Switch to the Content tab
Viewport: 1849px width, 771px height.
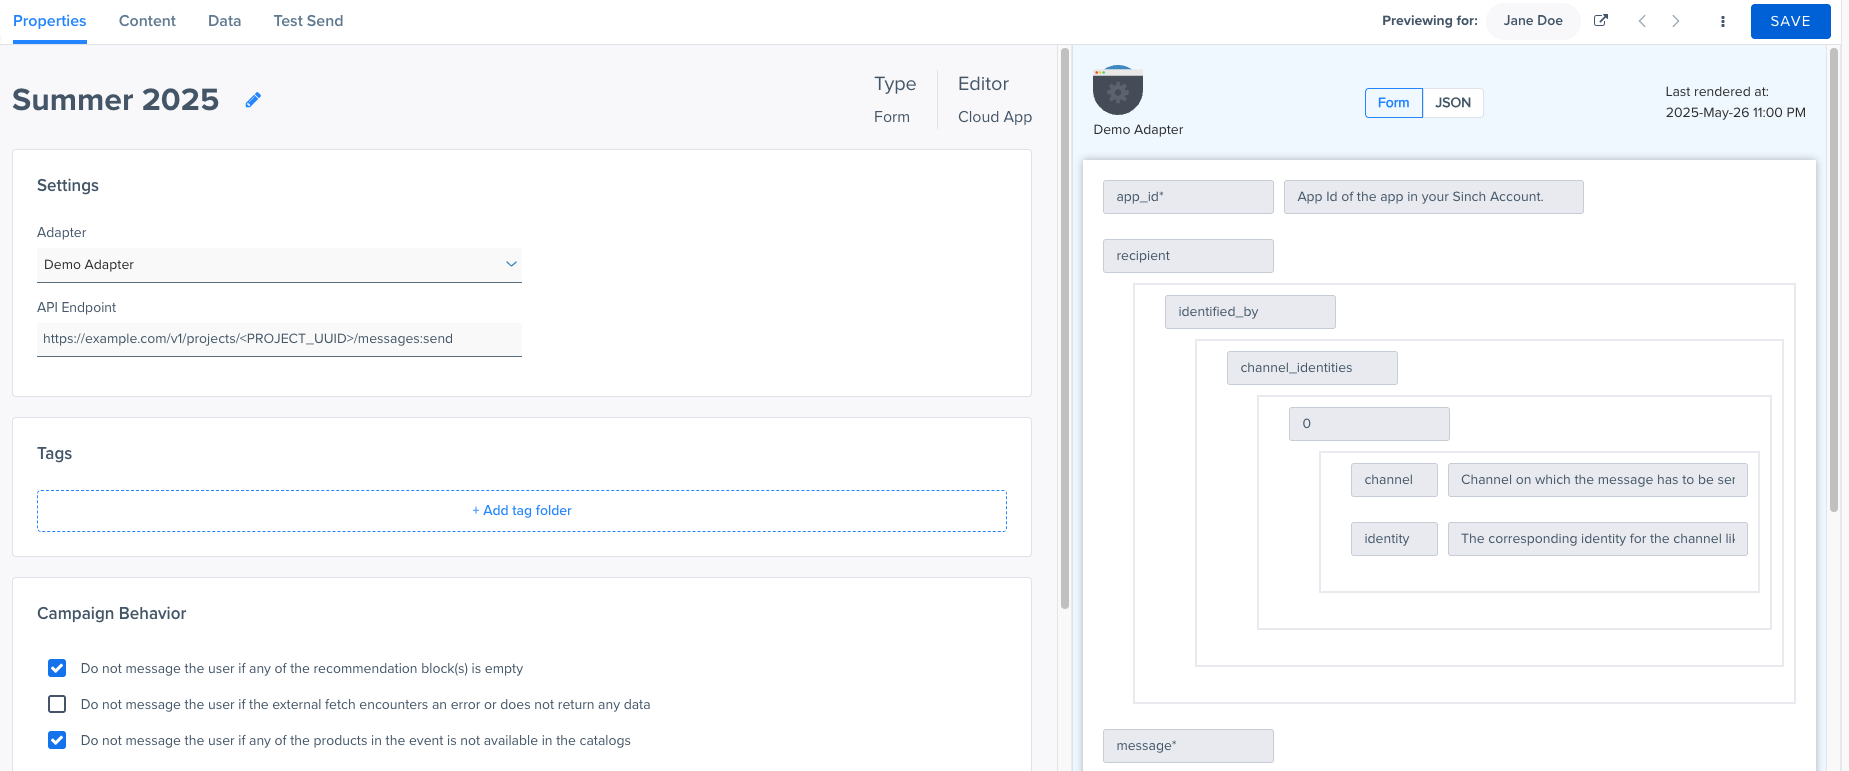click(147, 21)
